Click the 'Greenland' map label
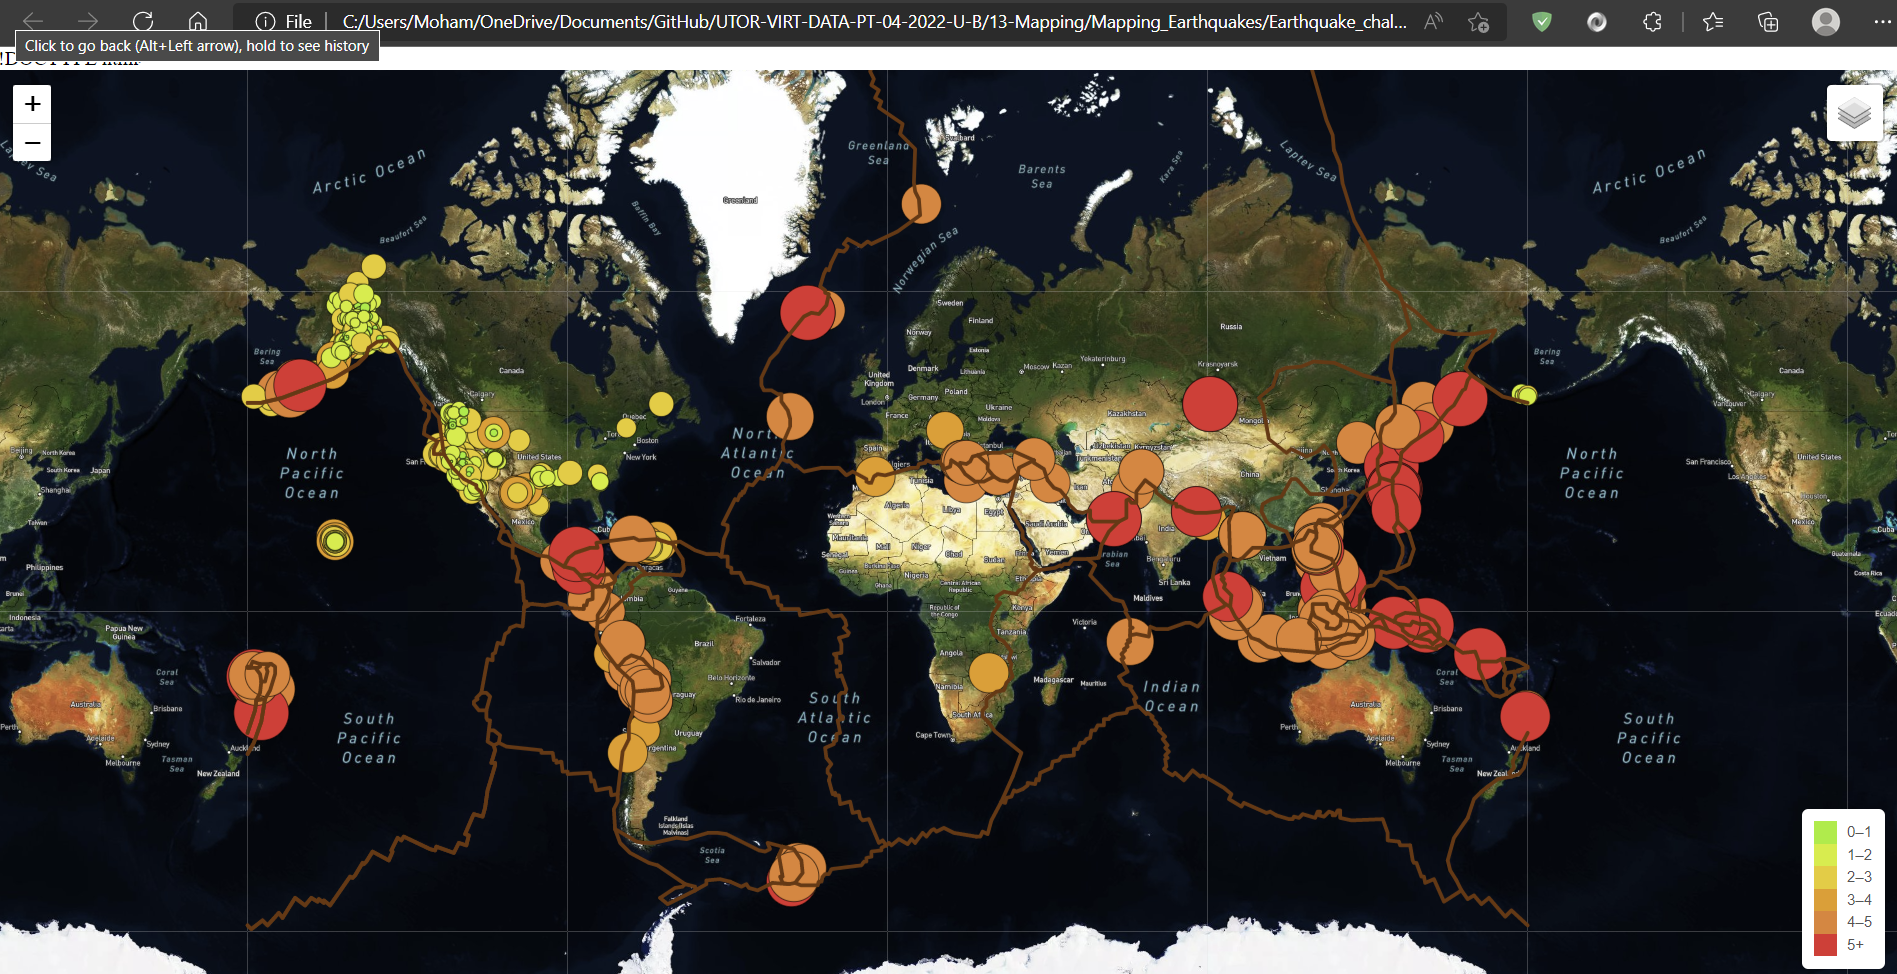This screenshot has width=1897, height=974. 740,200
